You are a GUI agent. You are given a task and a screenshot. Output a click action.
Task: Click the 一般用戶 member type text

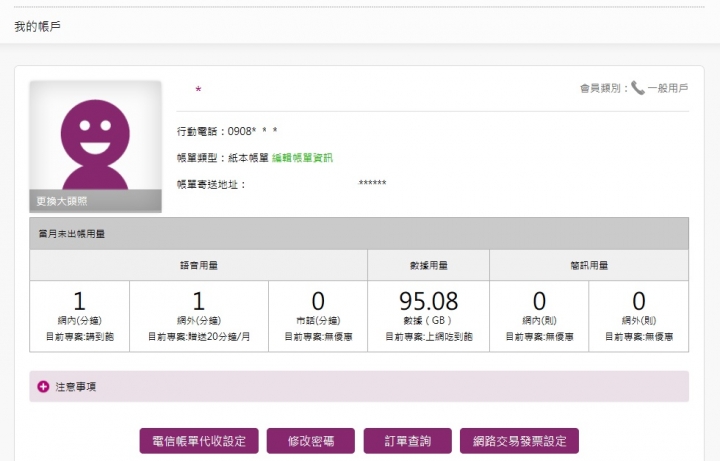tap(668, 88)
